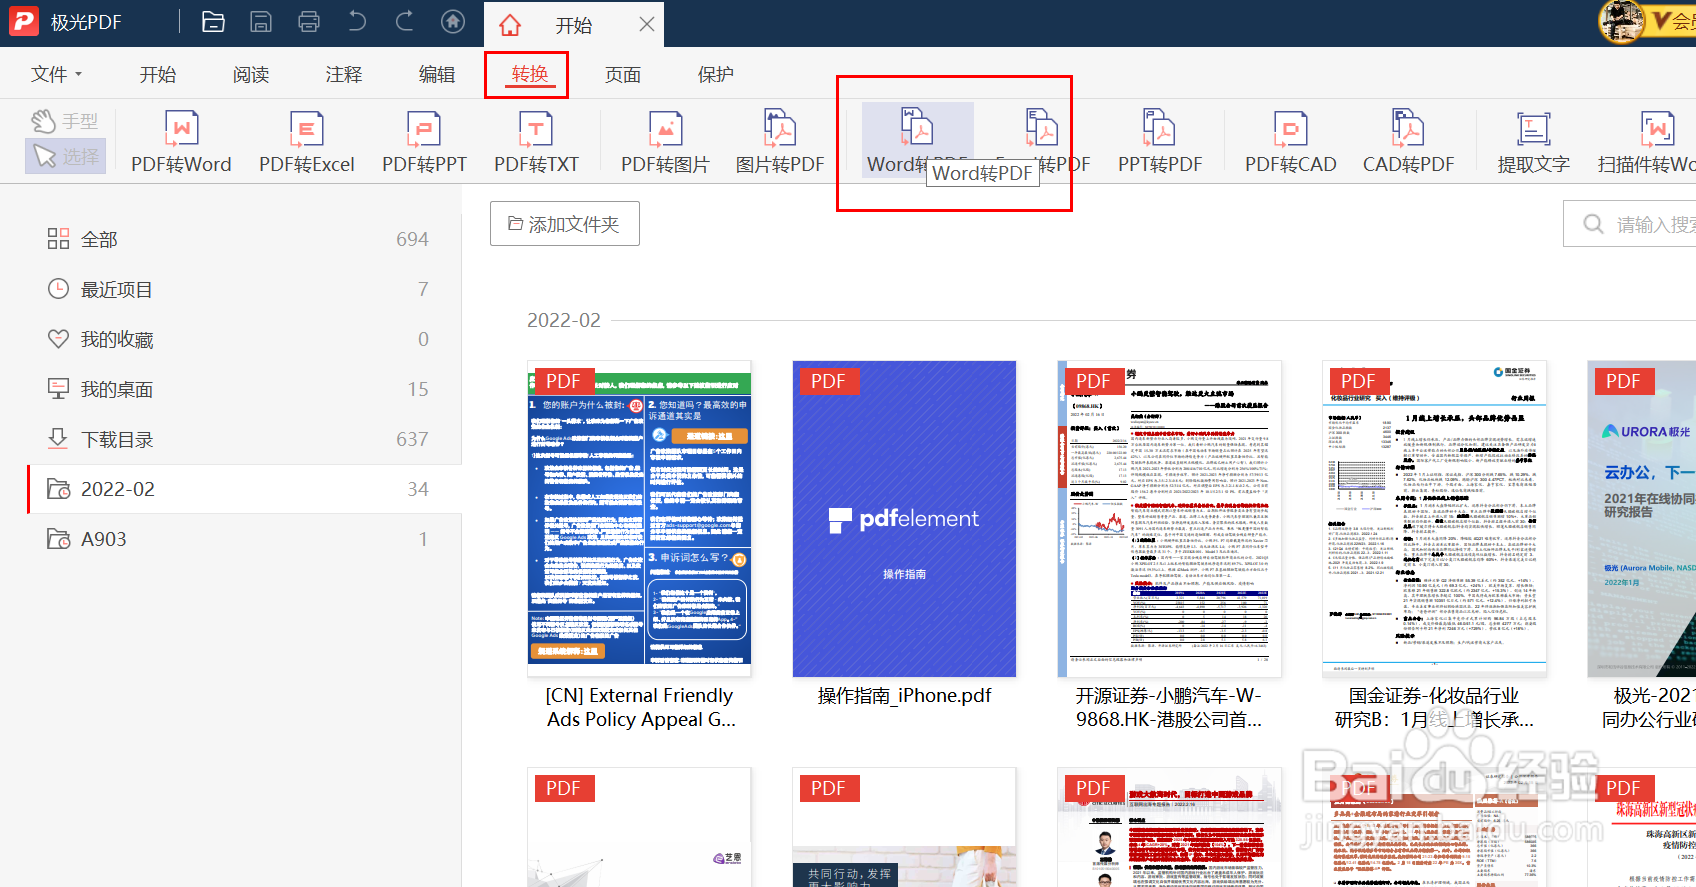This screenshot has height=887, width=1696.
Task: Switch to the 页面 ribbon menu
Action: [623, 74]
